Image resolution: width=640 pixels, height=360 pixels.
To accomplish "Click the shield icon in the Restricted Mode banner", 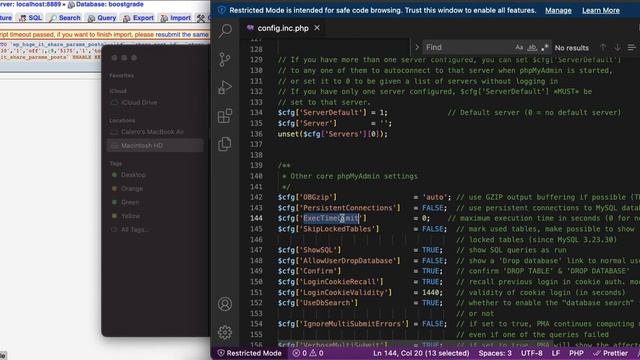I will pos(222,10).
